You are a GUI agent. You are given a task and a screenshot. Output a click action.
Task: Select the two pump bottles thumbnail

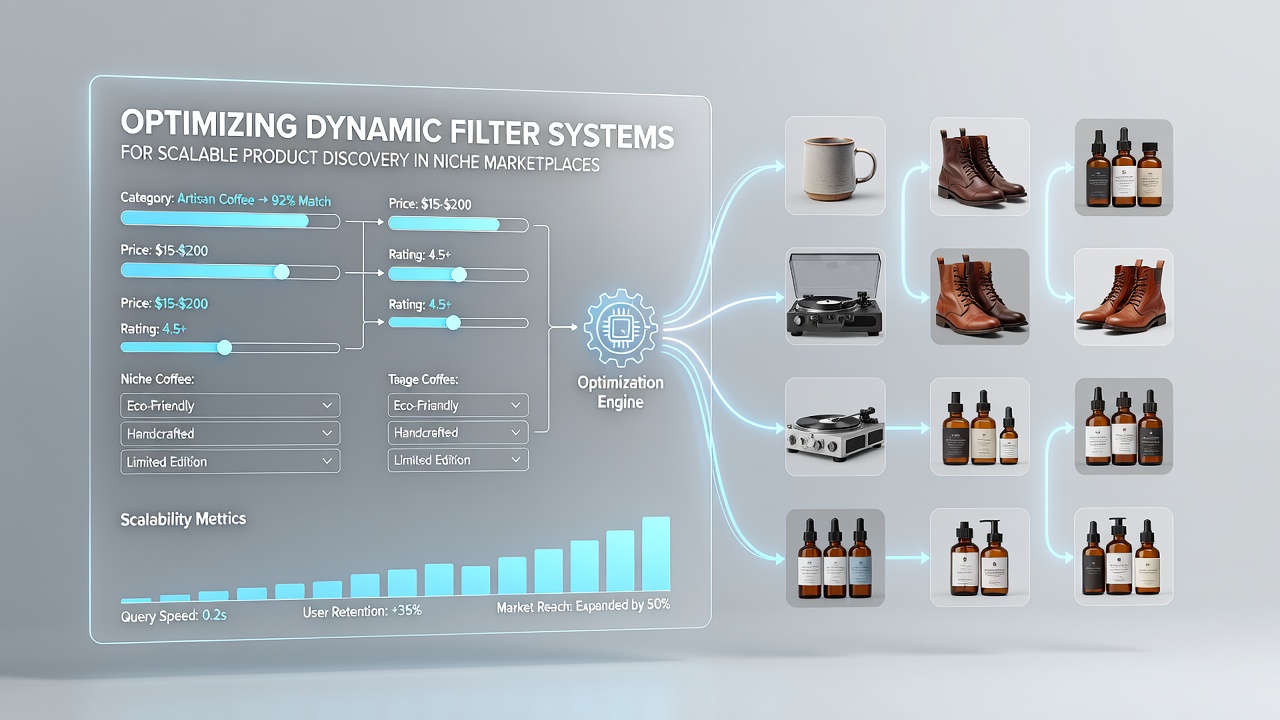(x=980, y=557)
